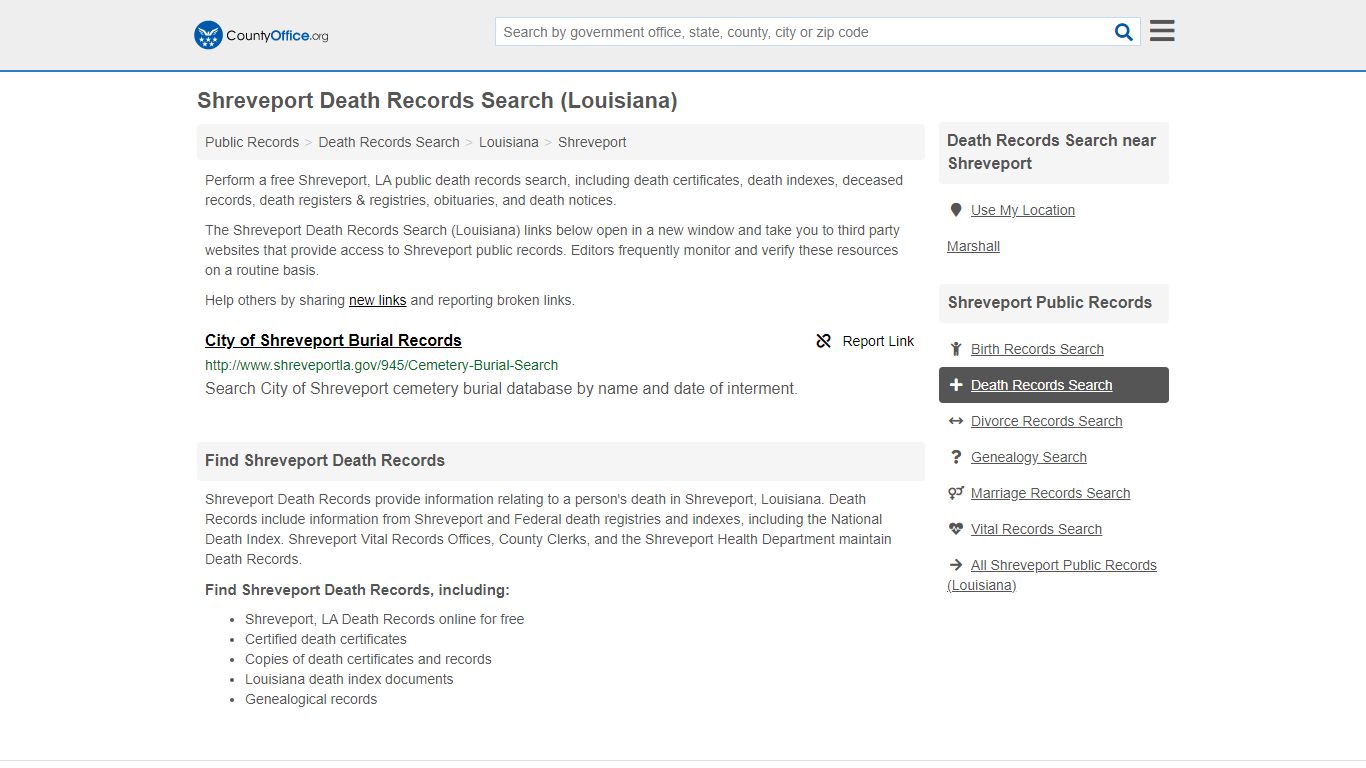
Task: Click the CountyOffice.org eagle logo
Action: tap(208, 35)
